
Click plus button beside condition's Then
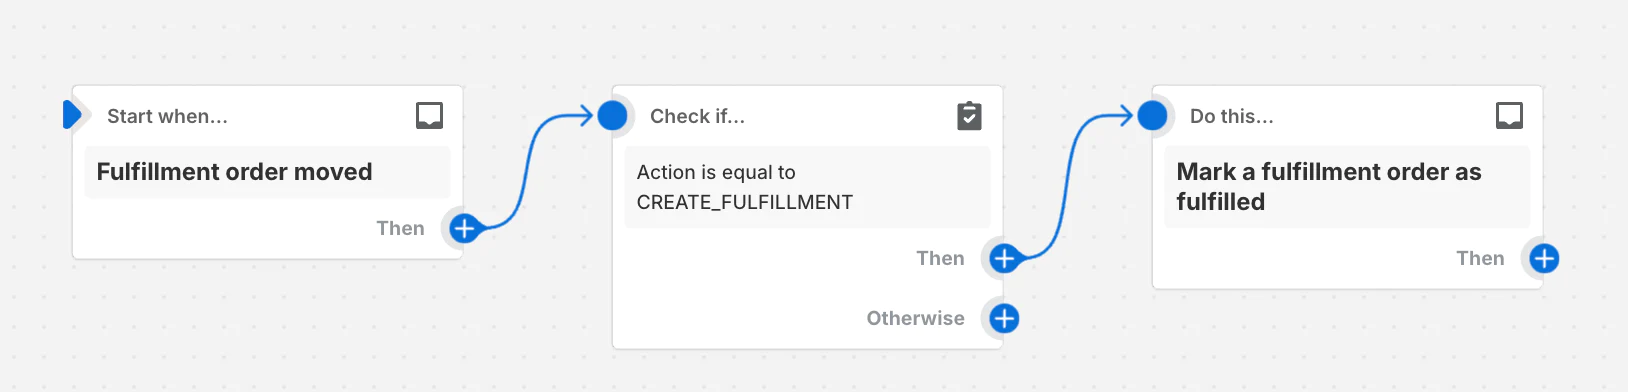pos(1004,258)
